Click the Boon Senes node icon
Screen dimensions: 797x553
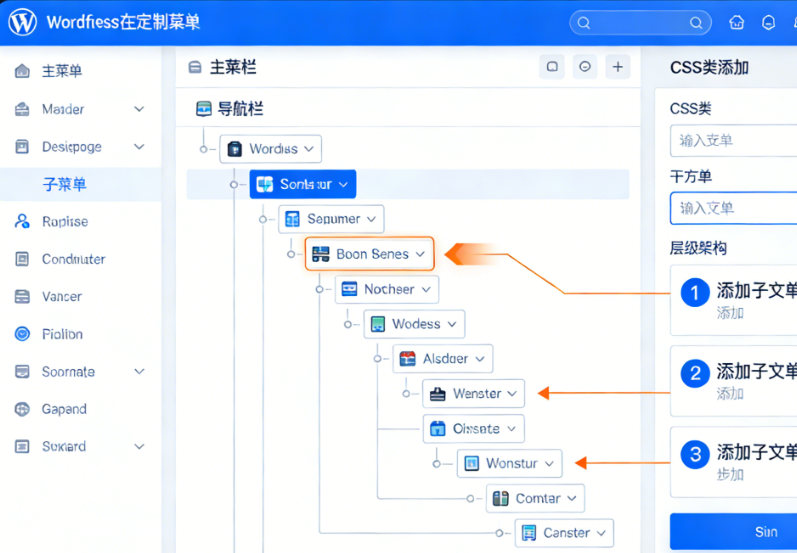coord(320,254)
